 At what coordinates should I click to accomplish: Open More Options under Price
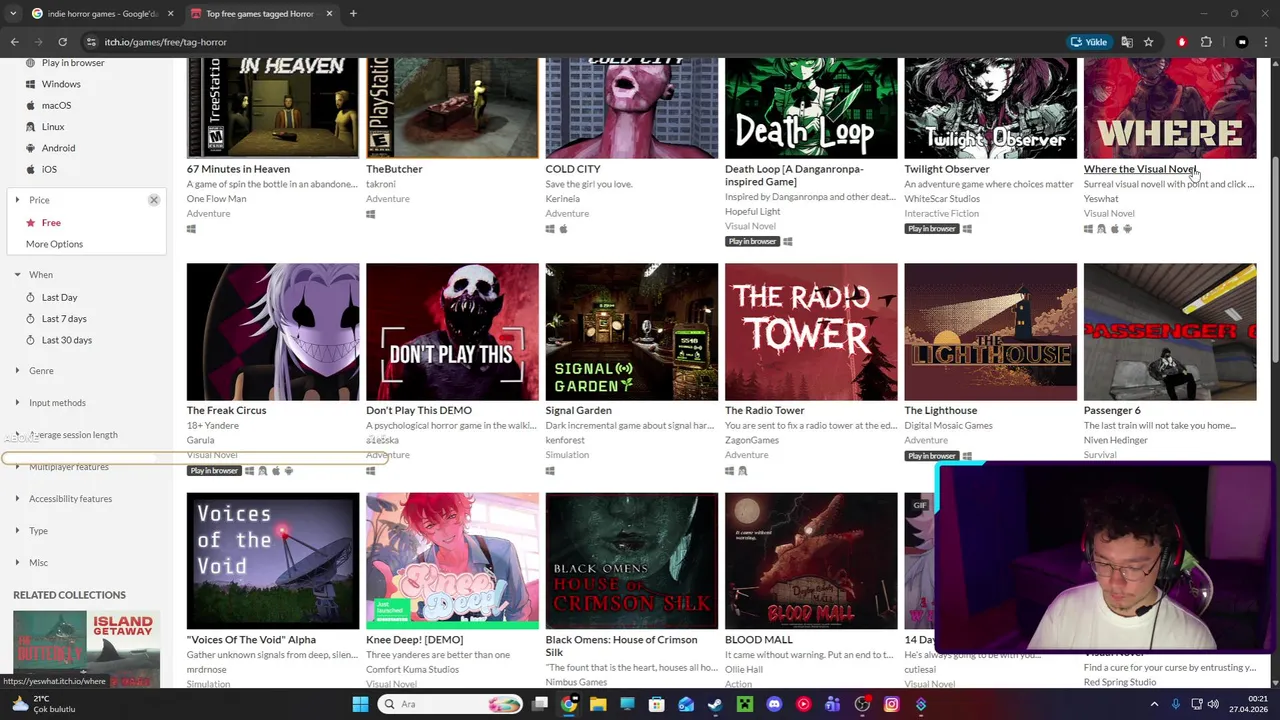tap(54, 244)
